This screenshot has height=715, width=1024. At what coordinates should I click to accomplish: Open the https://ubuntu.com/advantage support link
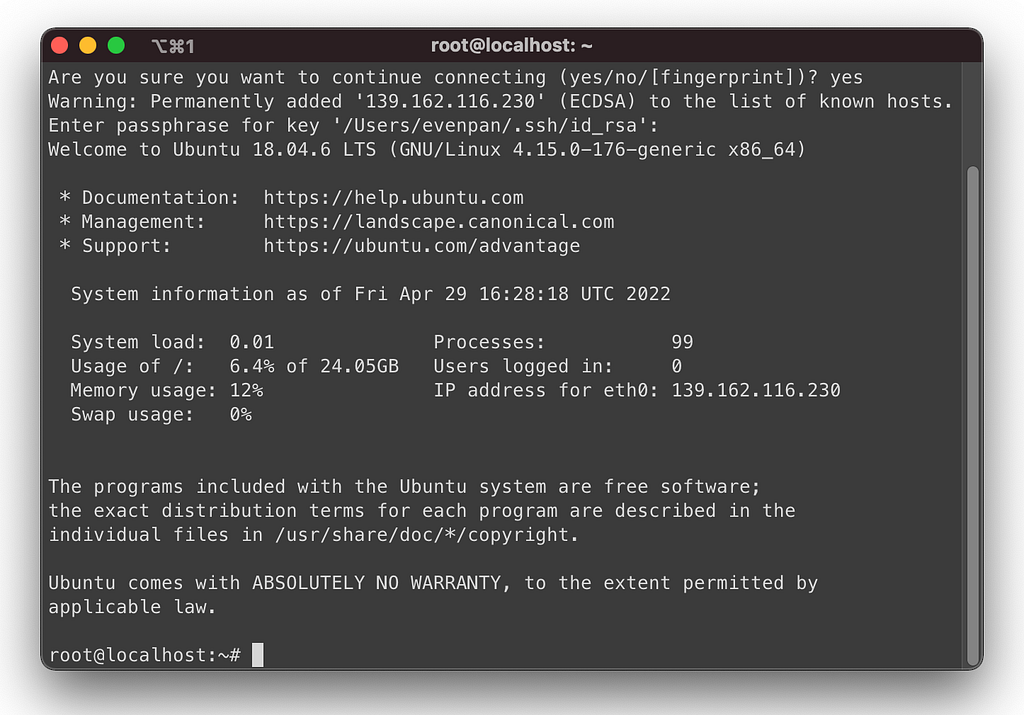pos(421,246)
